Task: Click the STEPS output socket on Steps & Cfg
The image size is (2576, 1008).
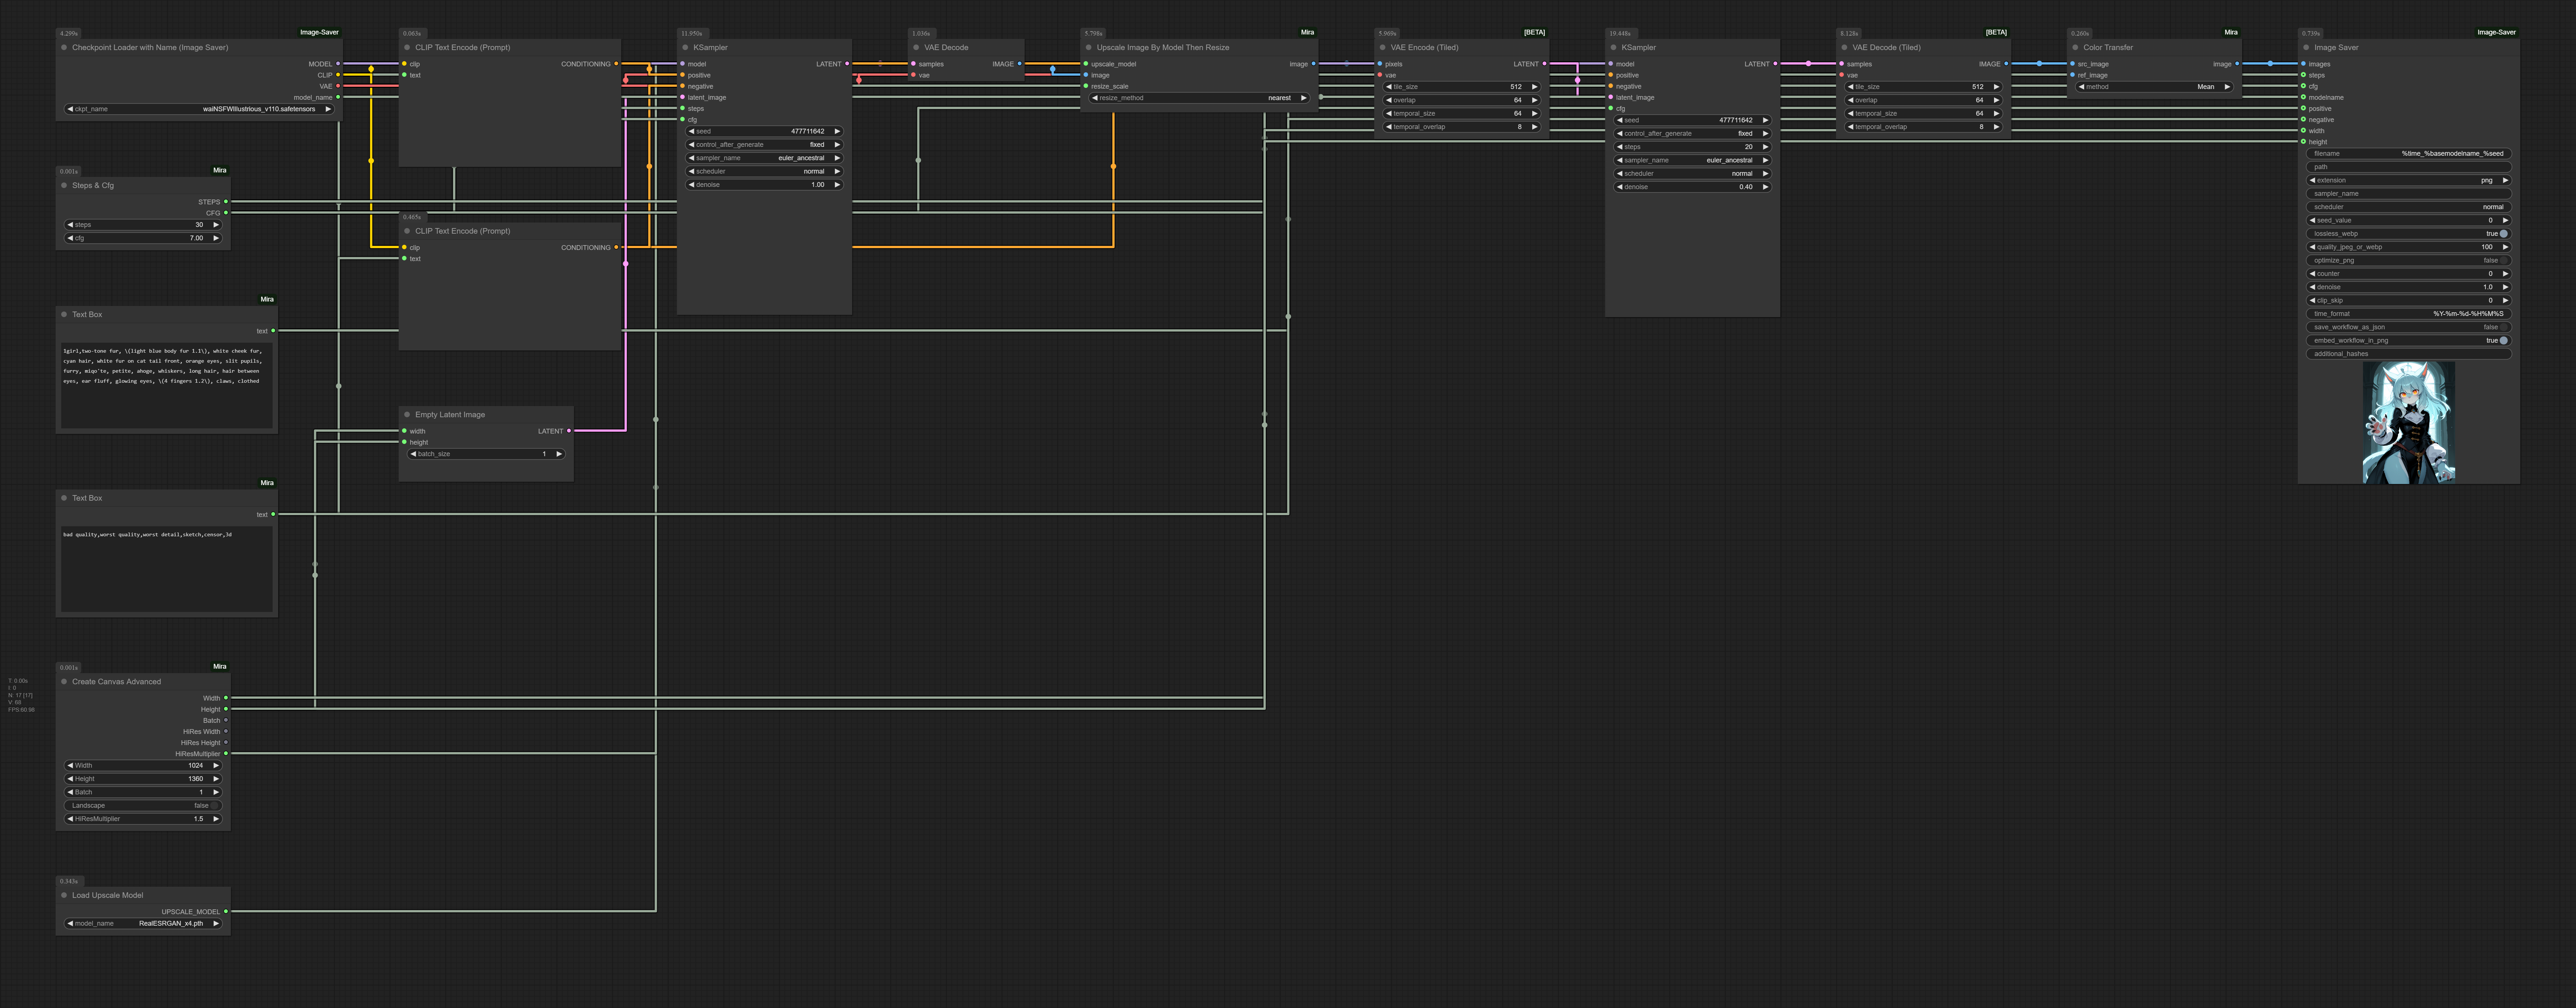Action: coord(226,202)
